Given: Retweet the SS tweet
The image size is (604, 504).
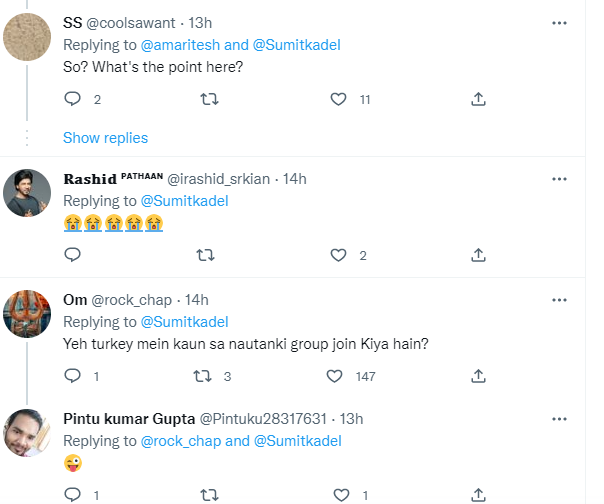Looking at the screenshot, I should (x=208, y=99).
